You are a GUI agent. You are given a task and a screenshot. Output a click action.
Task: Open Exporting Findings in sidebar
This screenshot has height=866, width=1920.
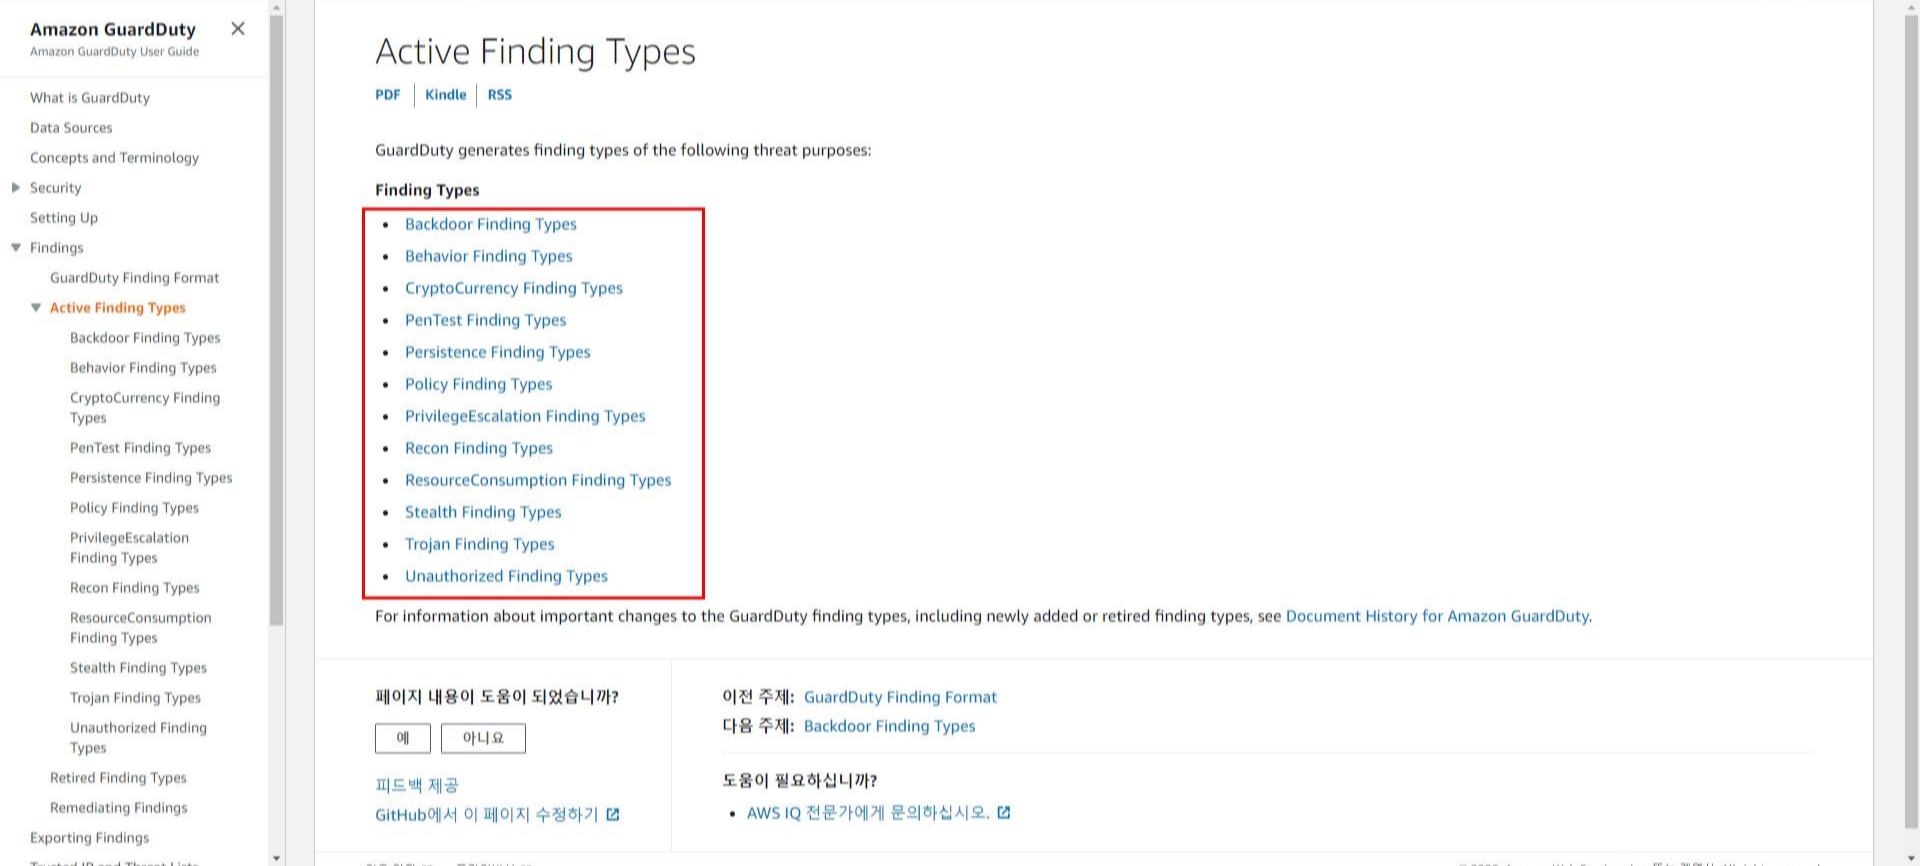[x=89, y=837]
